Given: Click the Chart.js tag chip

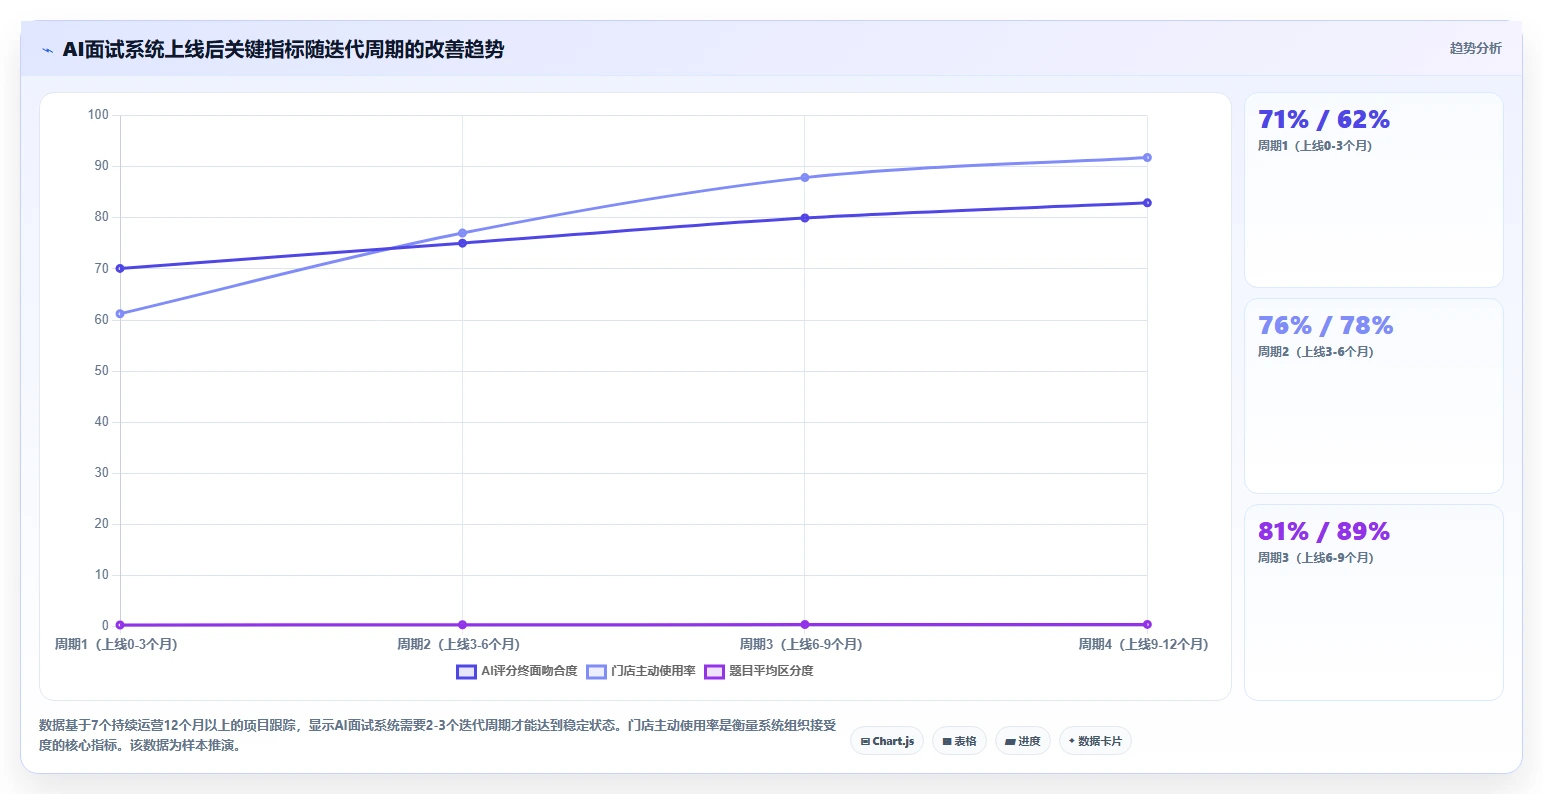Looking at the screenshot, I should coord(887,741).
